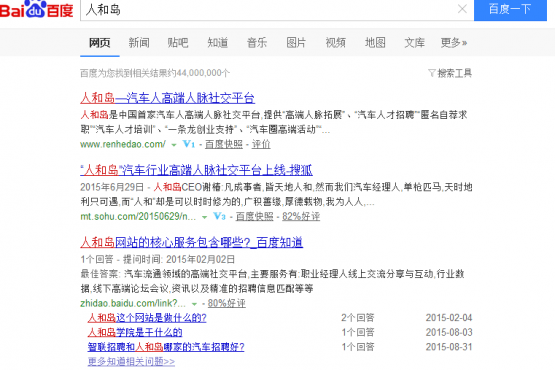This screenshot has height=370, width=555.
Task: Switch to the 图片 tab
Action: point(296,43)
